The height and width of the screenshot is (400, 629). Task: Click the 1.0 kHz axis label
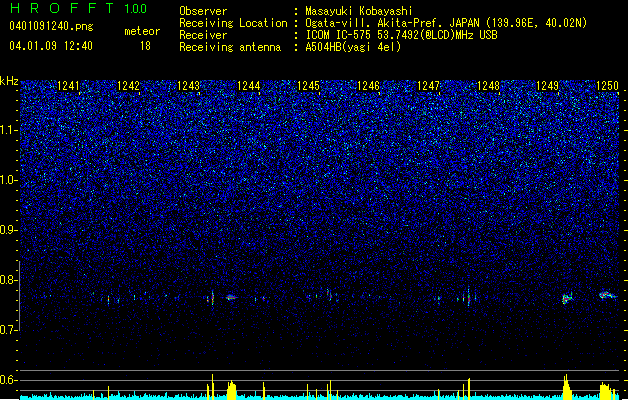point(8,180)
